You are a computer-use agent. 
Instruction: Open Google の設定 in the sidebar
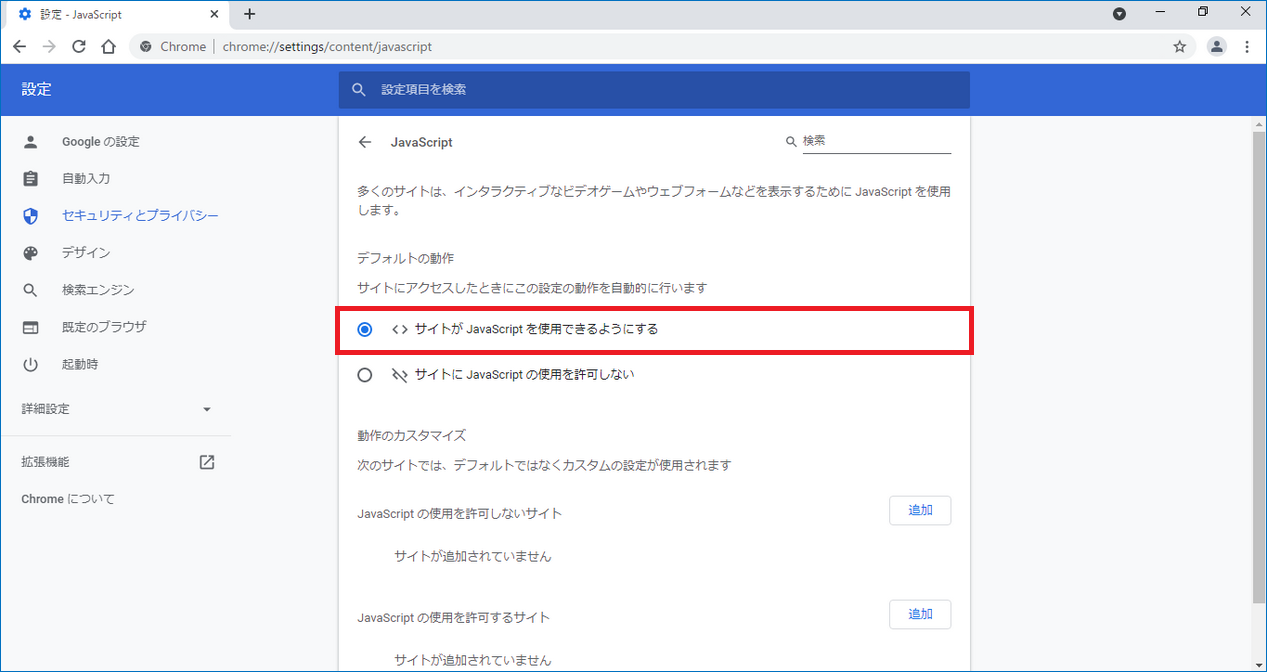101,142
